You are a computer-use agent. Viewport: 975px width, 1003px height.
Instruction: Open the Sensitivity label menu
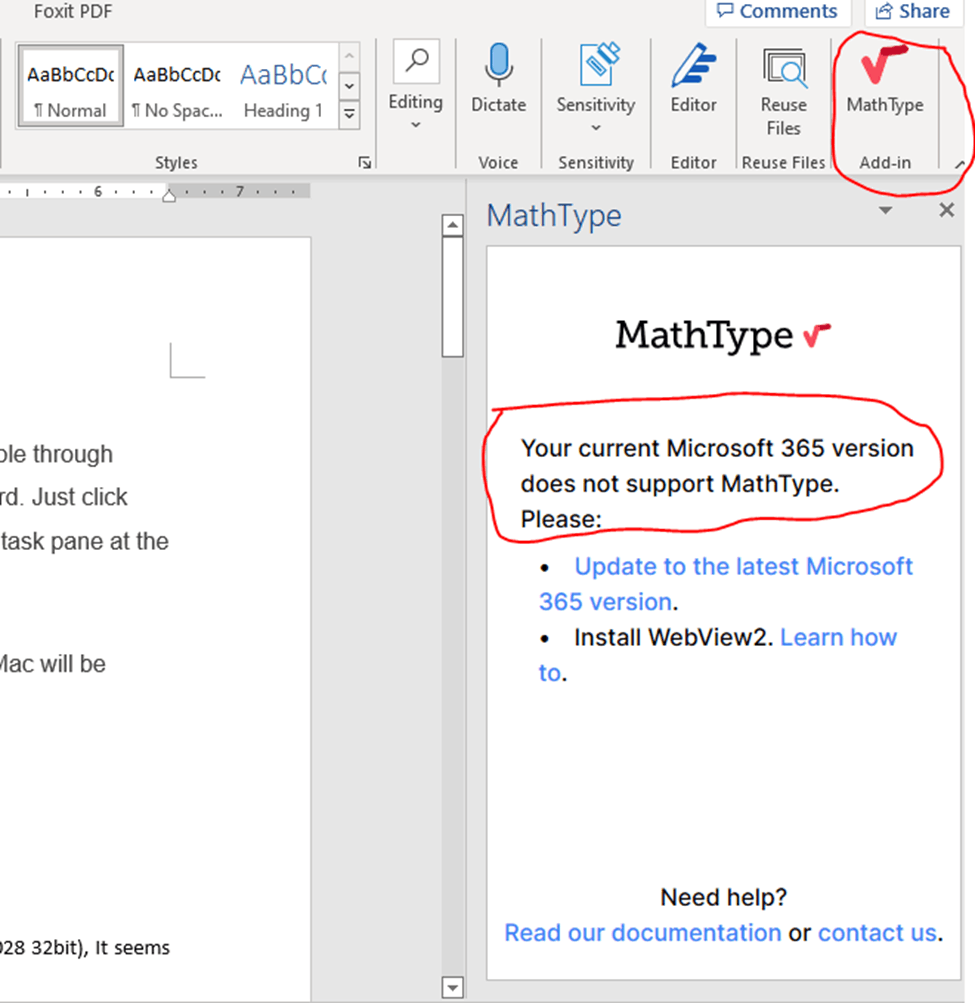click(x=596, y=88)
